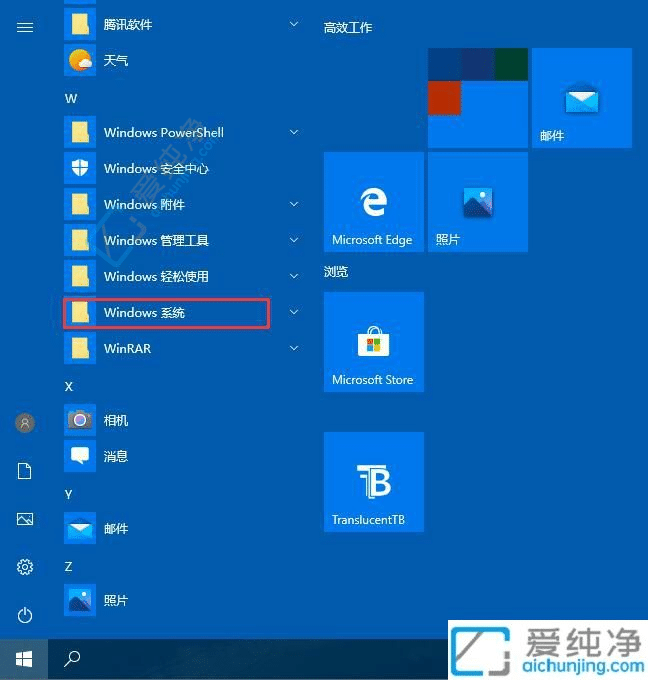Expand the Windows 系统 chevron

(294, 312)
